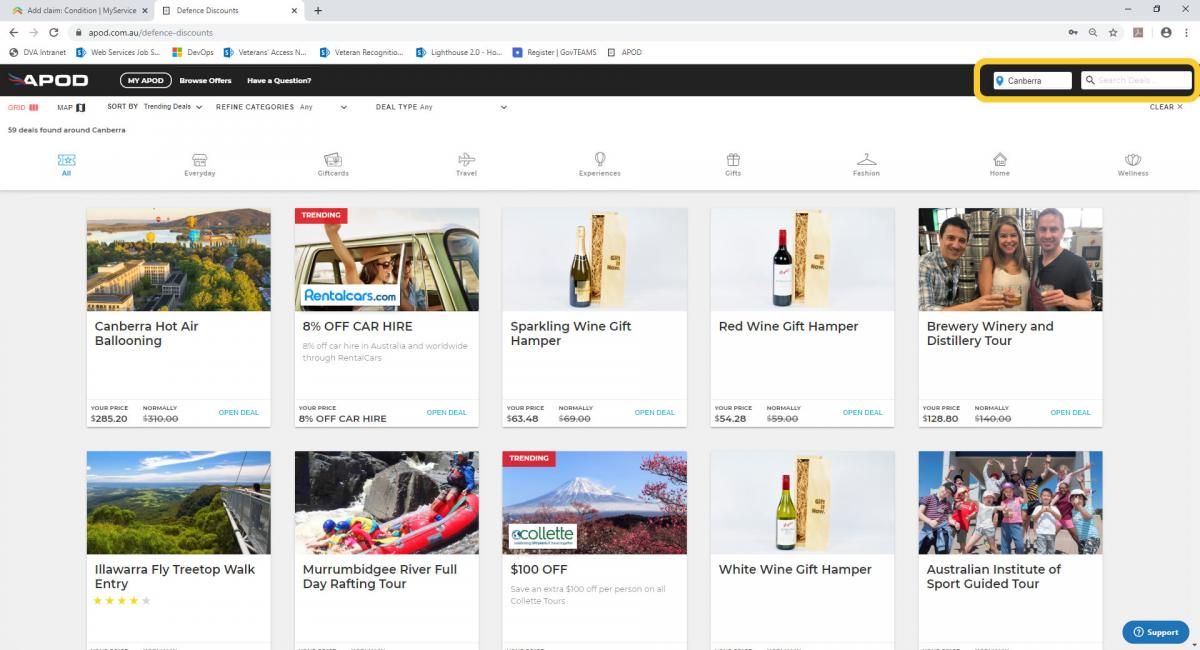Switch to MAP view
Image resolution: width=1200 pixels, height=650 pixels.
pos(71,107)
